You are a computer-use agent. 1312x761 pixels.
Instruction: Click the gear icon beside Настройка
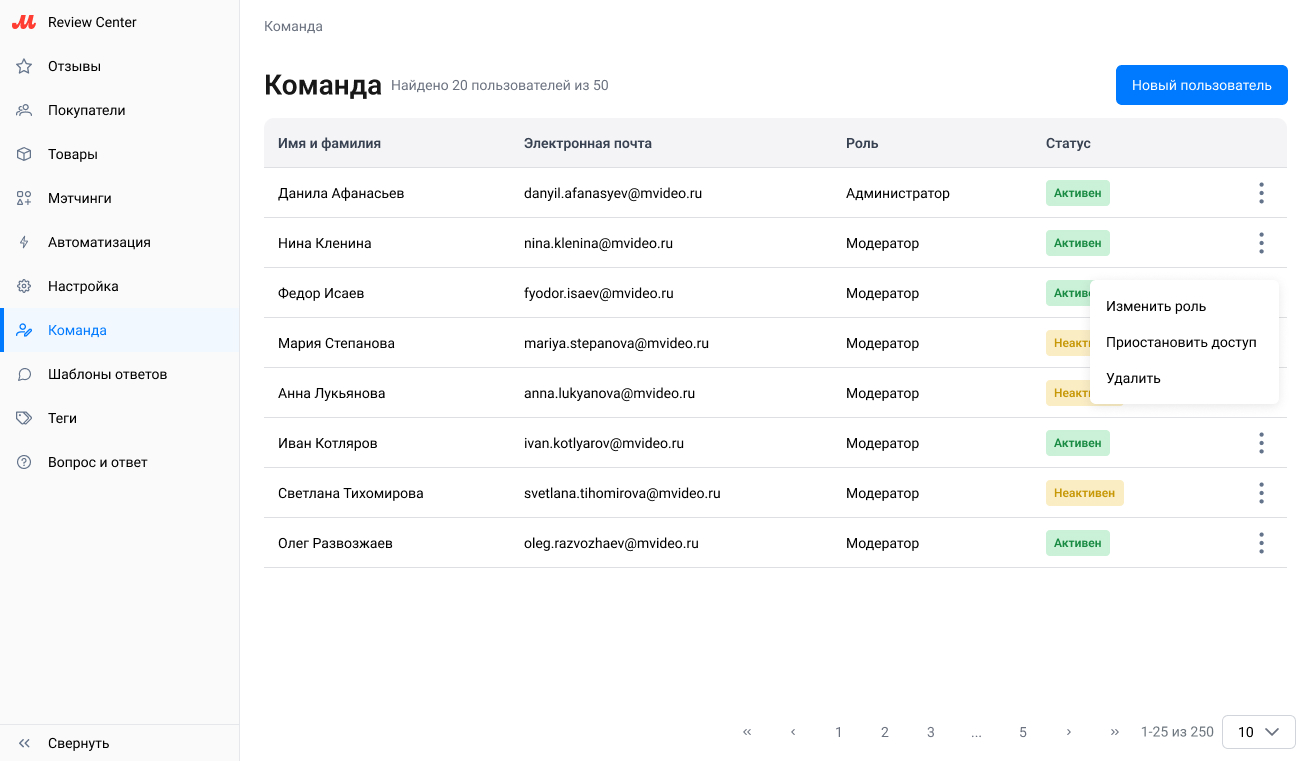(24, 286)
